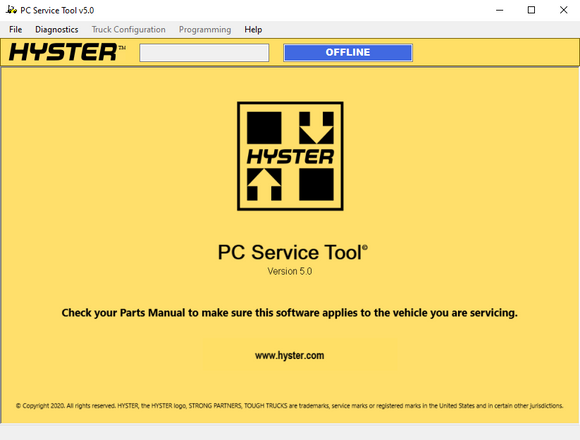
Task: Click the Version 5.0 text
Action: click(x=290, y=271)
